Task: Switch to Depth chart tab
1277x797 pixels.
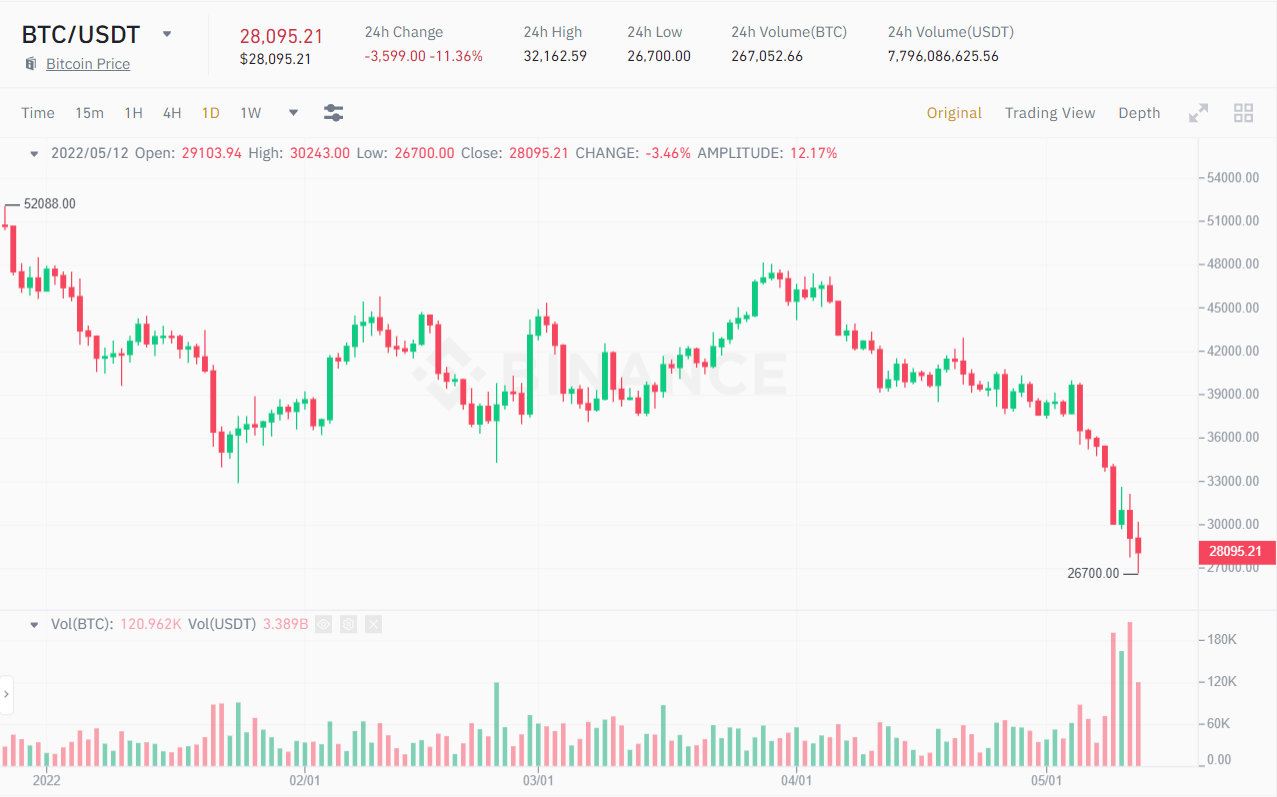Action: (x=1139, y=113)
